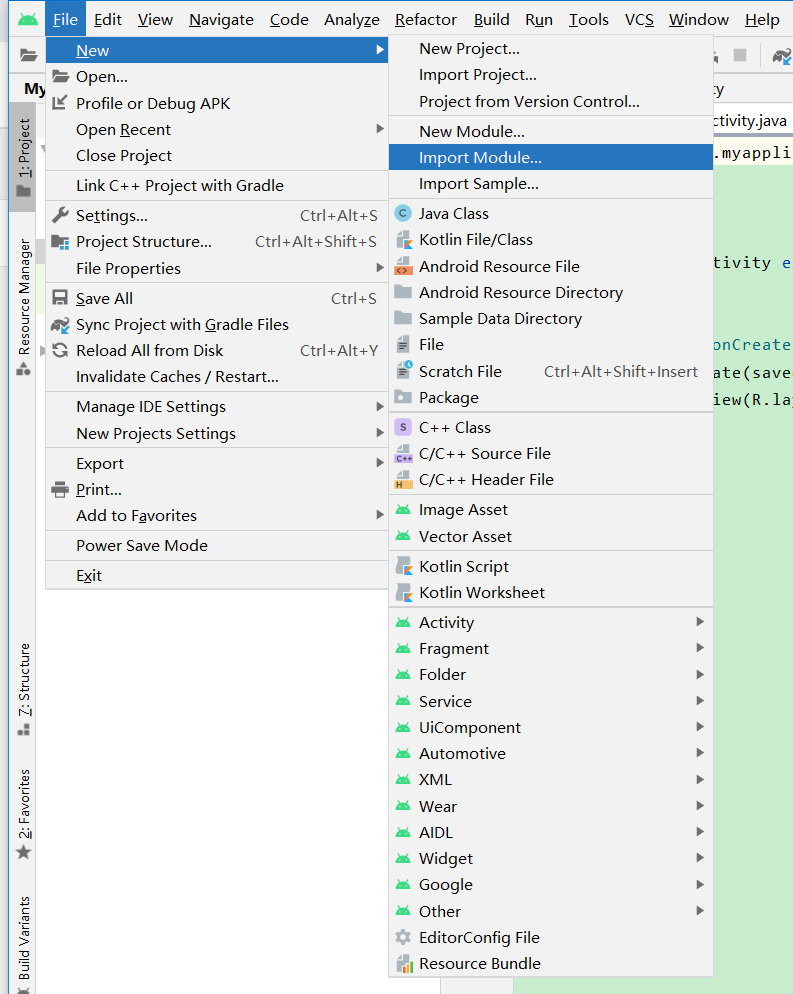Click the Android Studio logo icon
This screenshot has height=994, width=793.
click(27, 20)
